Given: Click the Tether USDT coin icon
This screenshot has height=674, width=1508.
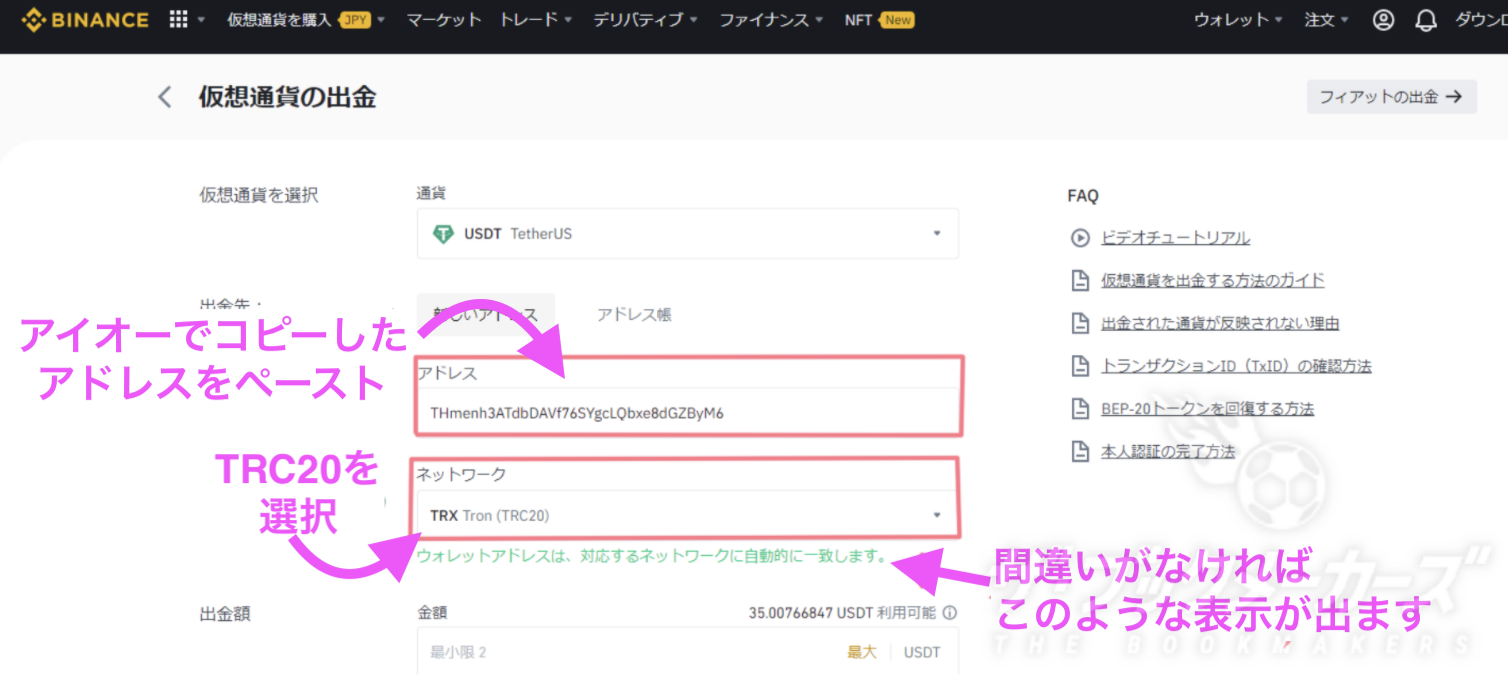Looking at the screenshot, I should pos(443,234).
